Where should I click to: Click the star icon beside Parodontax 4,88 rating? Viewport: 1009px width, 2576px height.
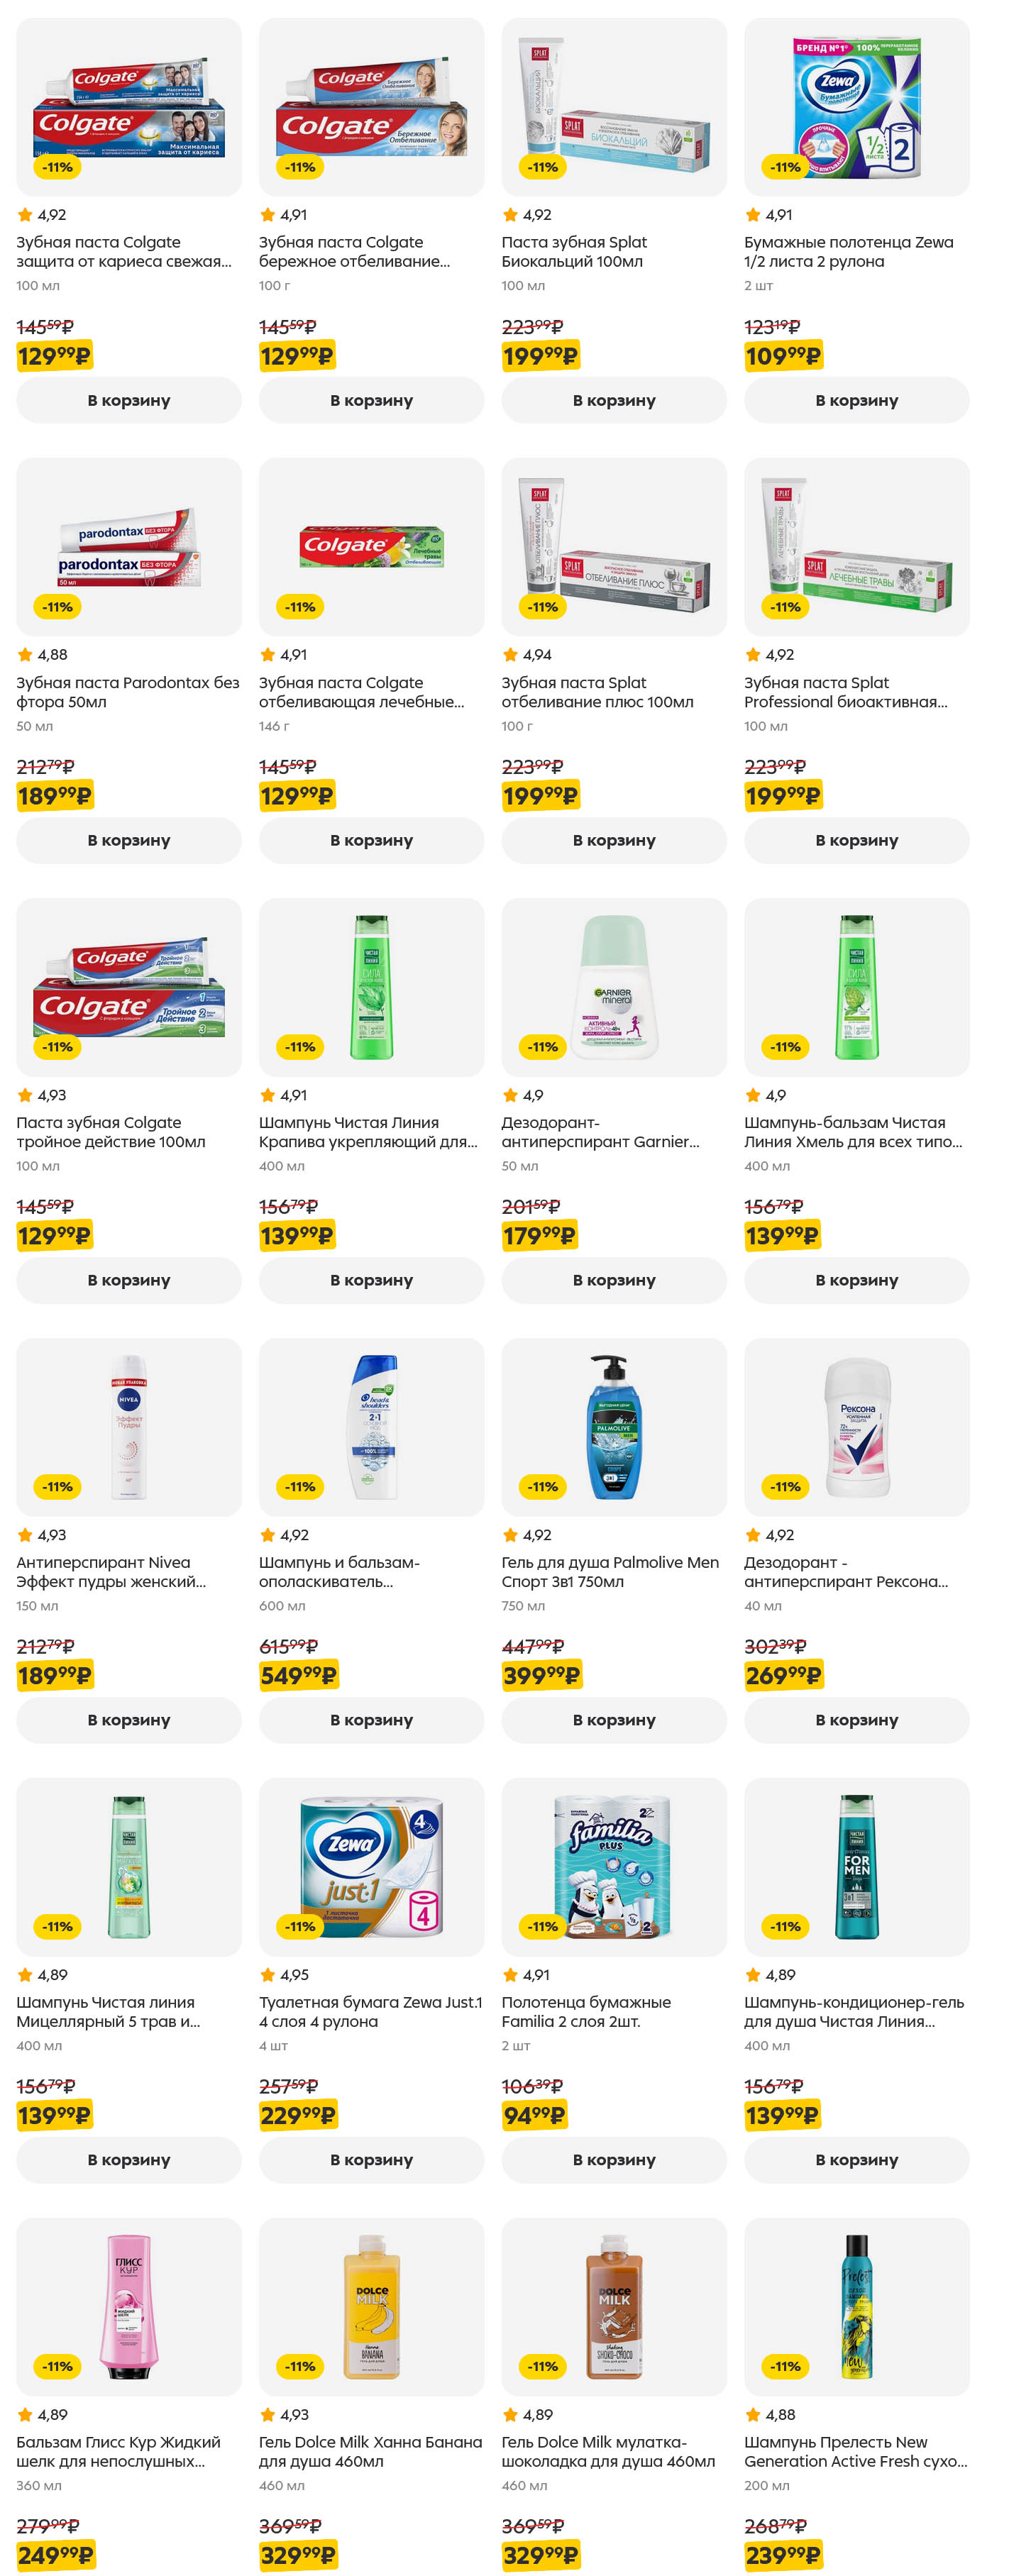click(25, 655)
